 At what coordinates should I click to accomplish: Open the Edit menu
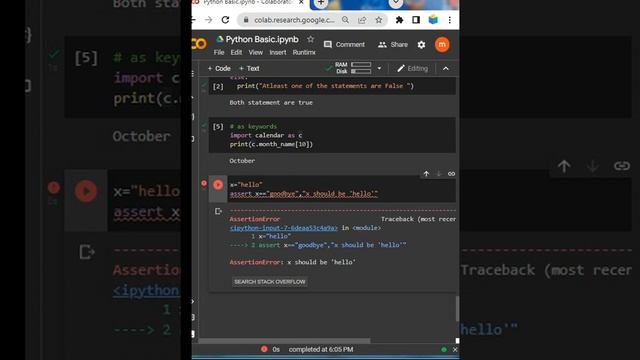pos(236,52)
